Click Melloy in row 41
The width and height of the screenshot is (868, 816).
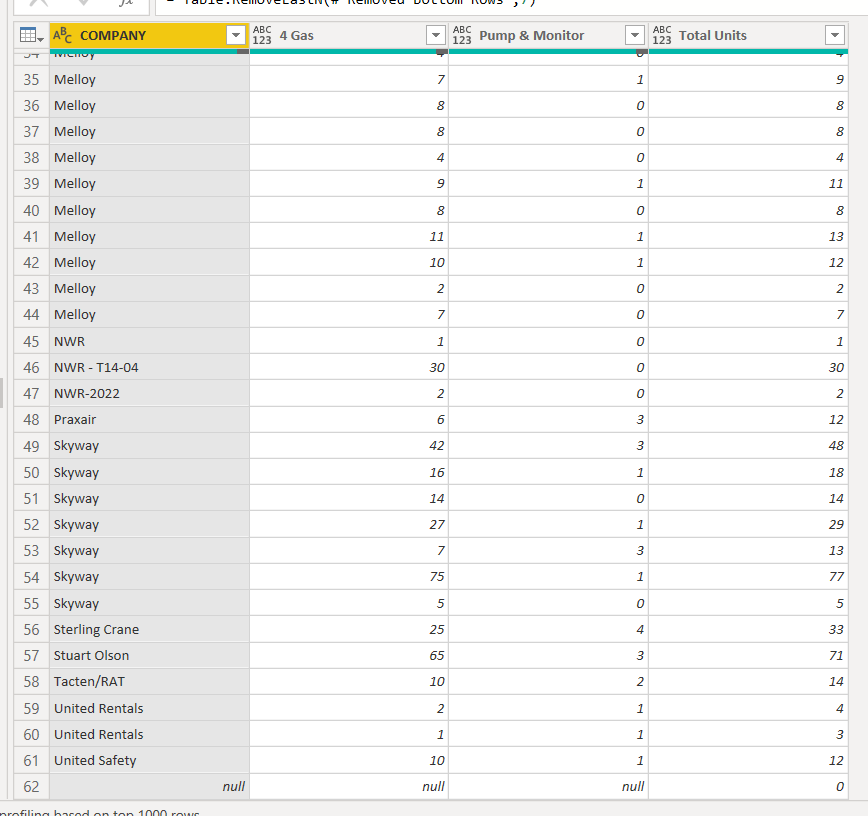149,236
